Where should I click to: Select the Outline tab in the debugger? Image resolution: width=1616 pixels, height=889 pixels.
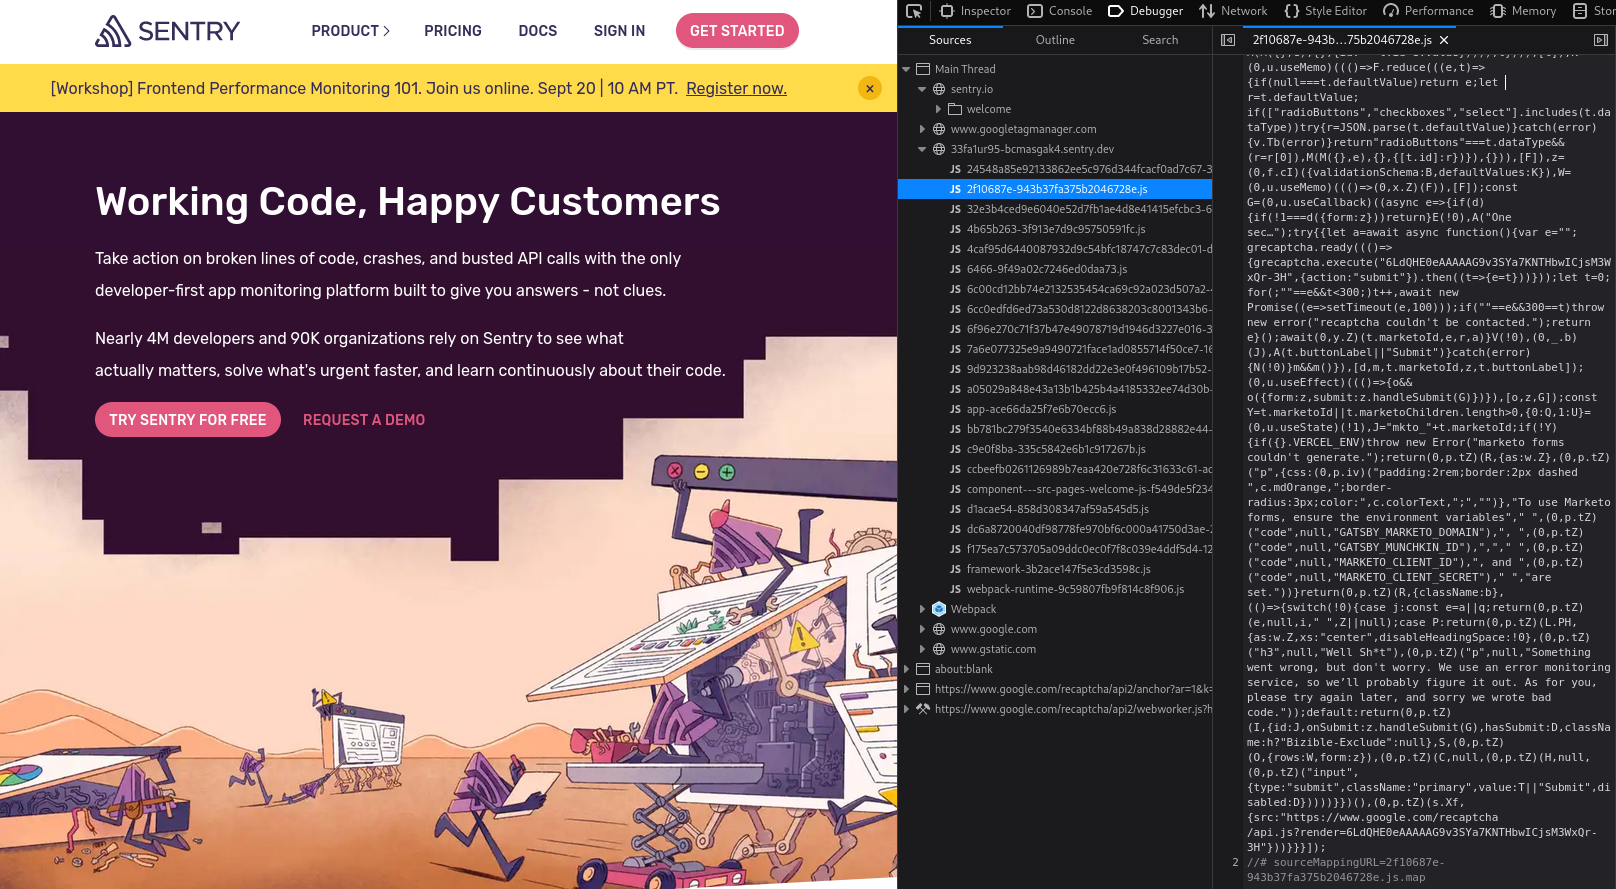[1055, 40]
